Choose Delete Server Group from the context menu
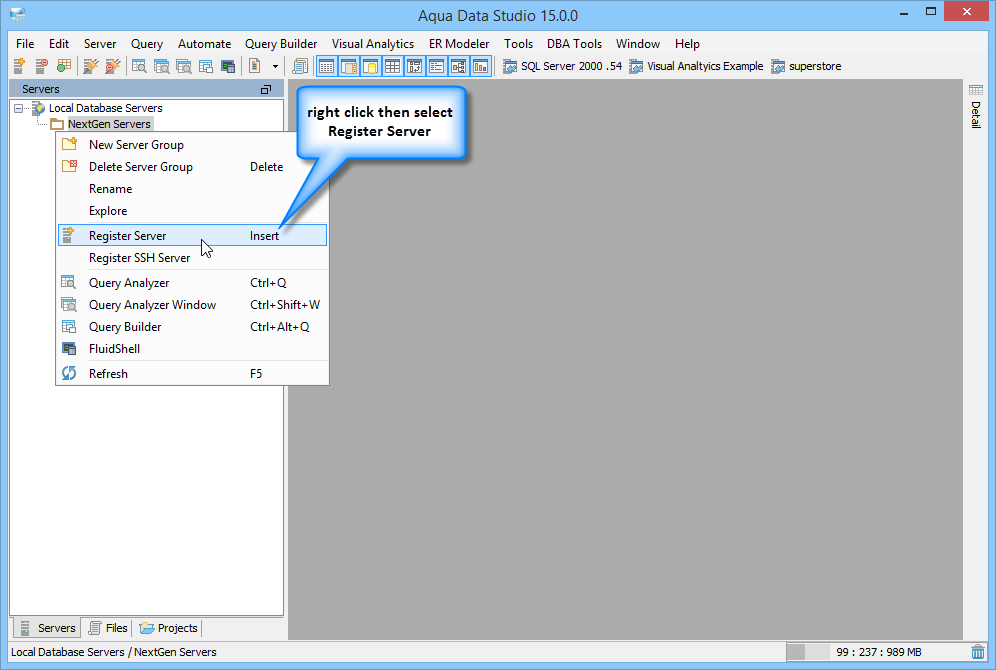The image size is (996, 670). pyautogui.click(x=192, y=167)
